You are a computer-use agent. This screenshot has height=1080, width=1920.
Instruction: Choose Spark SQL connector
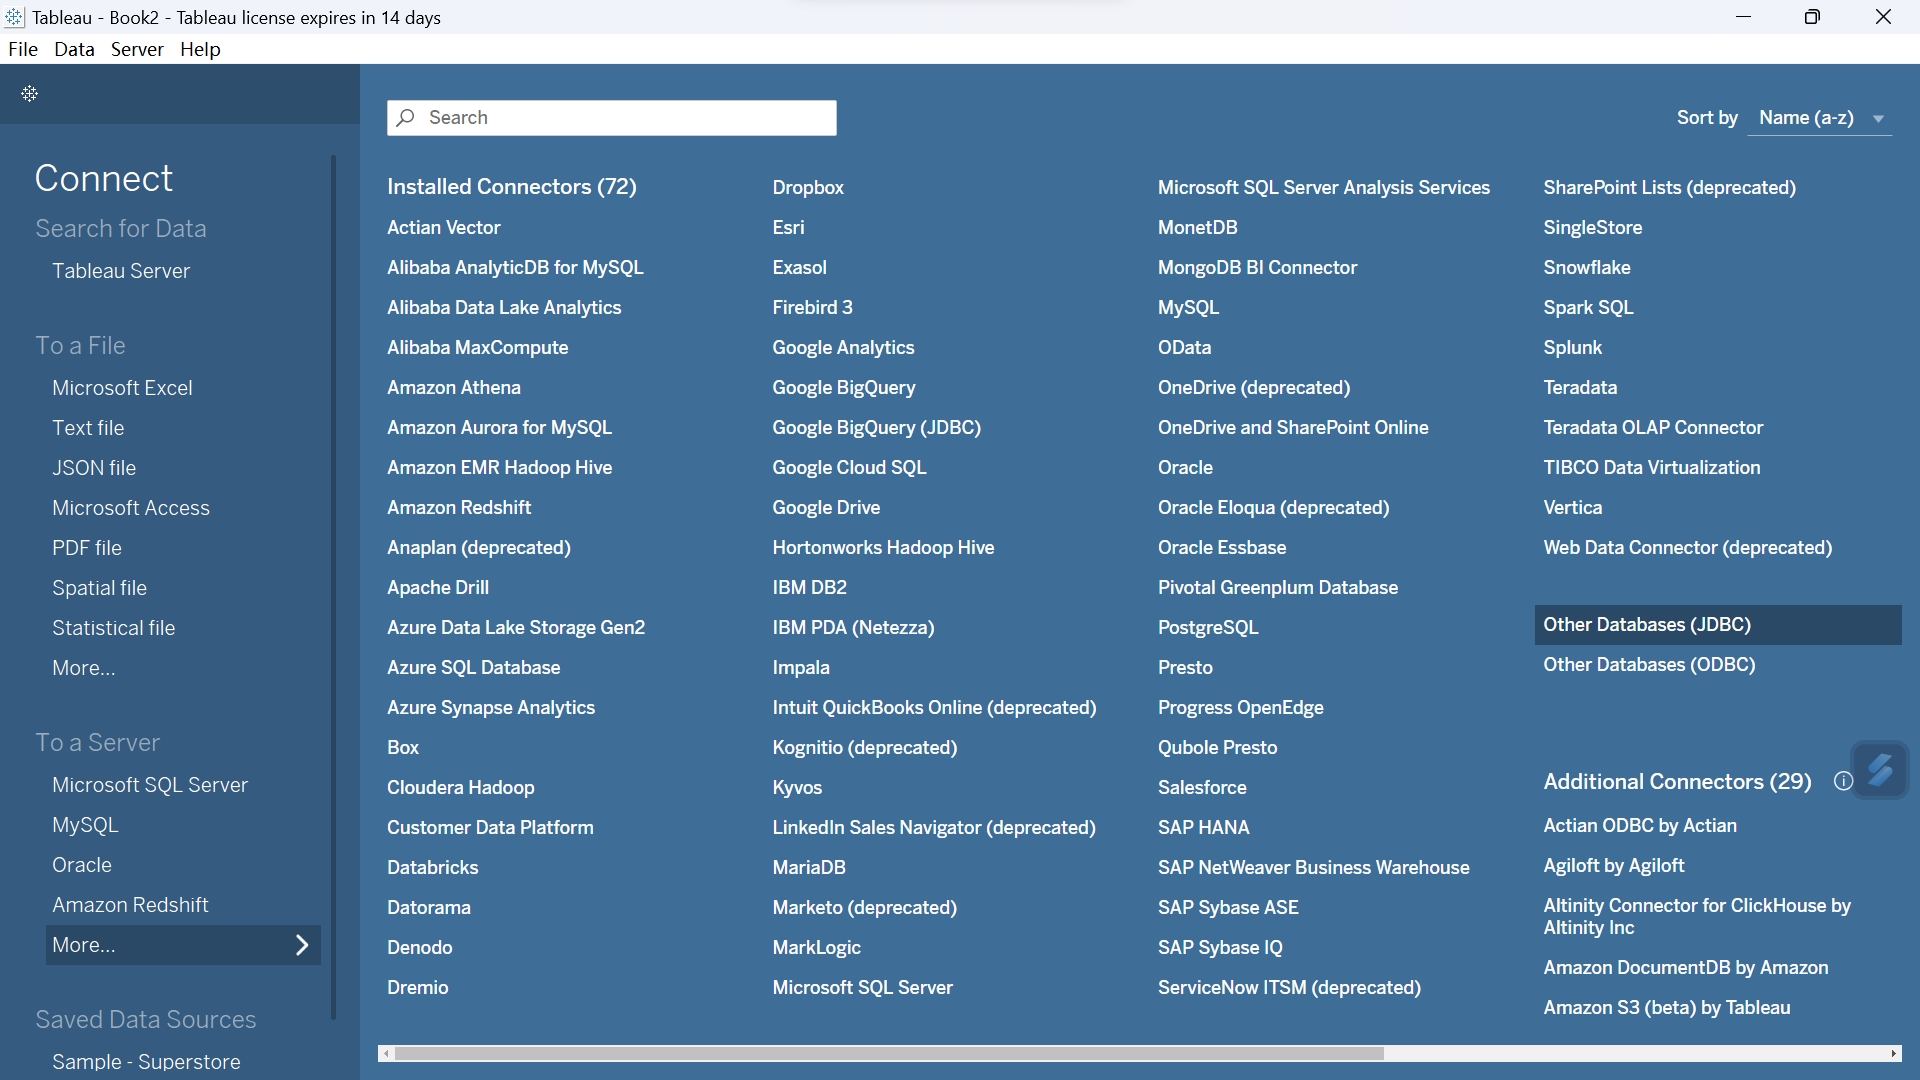point(1588,308)
